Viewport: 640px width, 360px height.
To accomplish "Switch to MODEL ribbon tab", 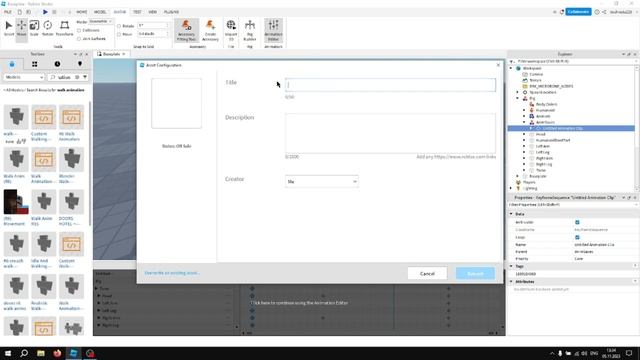I will click(x=100, y=12).
